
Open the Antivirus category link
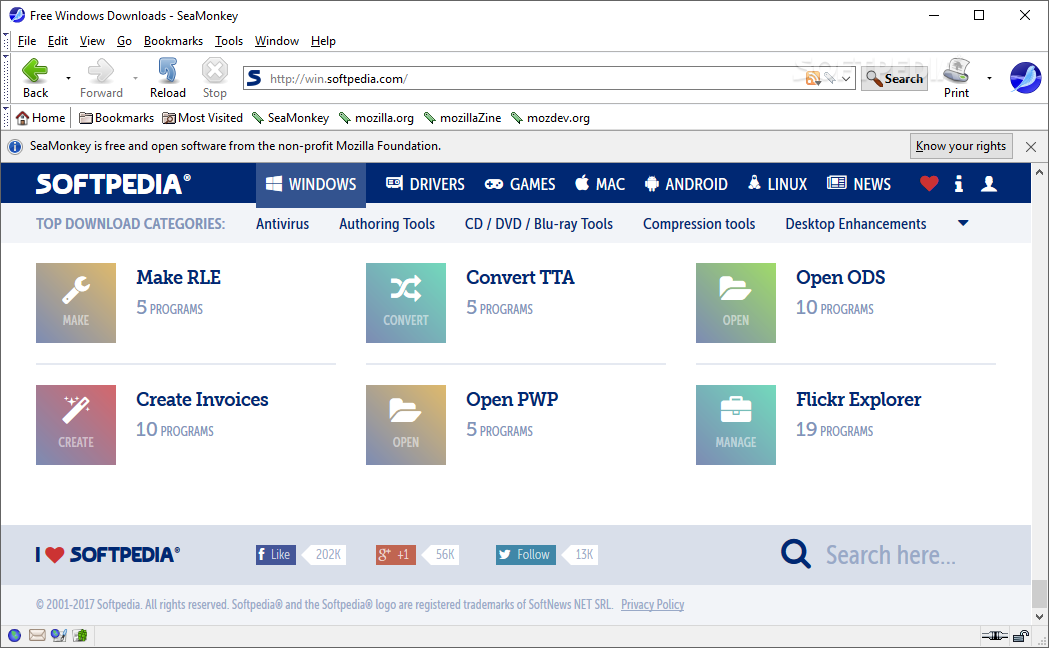[x=282, y=223]
